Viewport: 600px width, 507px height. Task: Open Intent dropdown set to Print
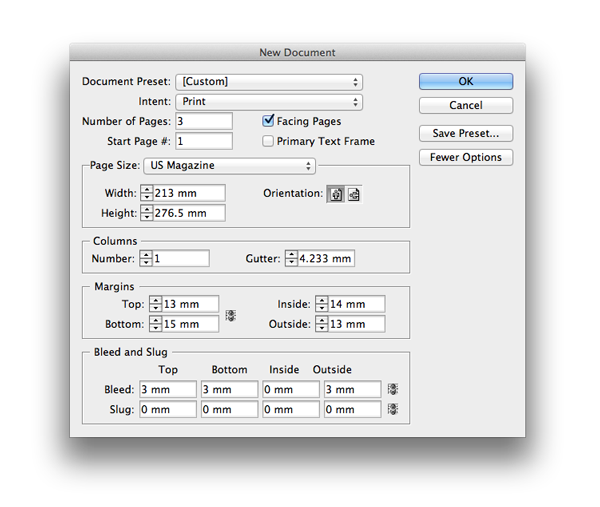(x=269, y=102)
